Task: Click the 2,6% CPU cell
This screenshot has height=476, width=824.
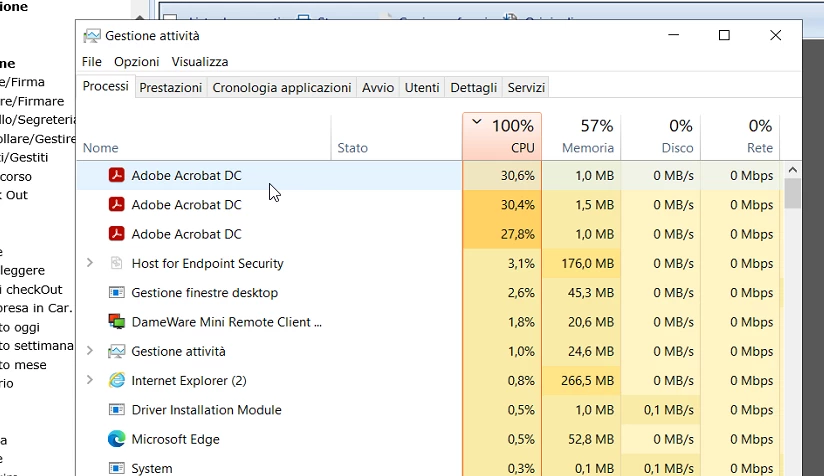Action: pos(502,293)
